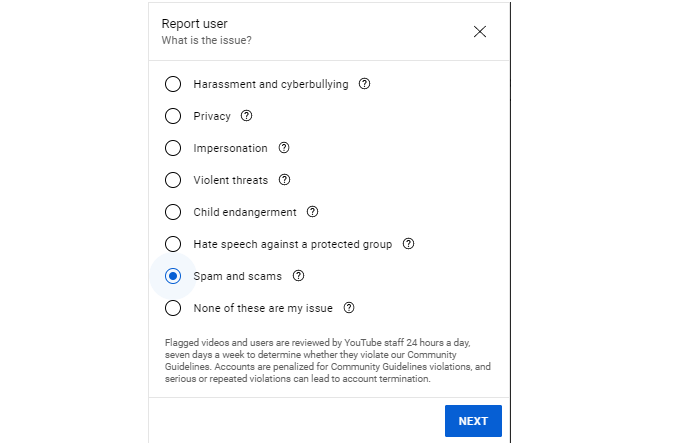Close the Report user dialog
The height and width of the screenshot is (443, 700).
[x=480, y=31]
